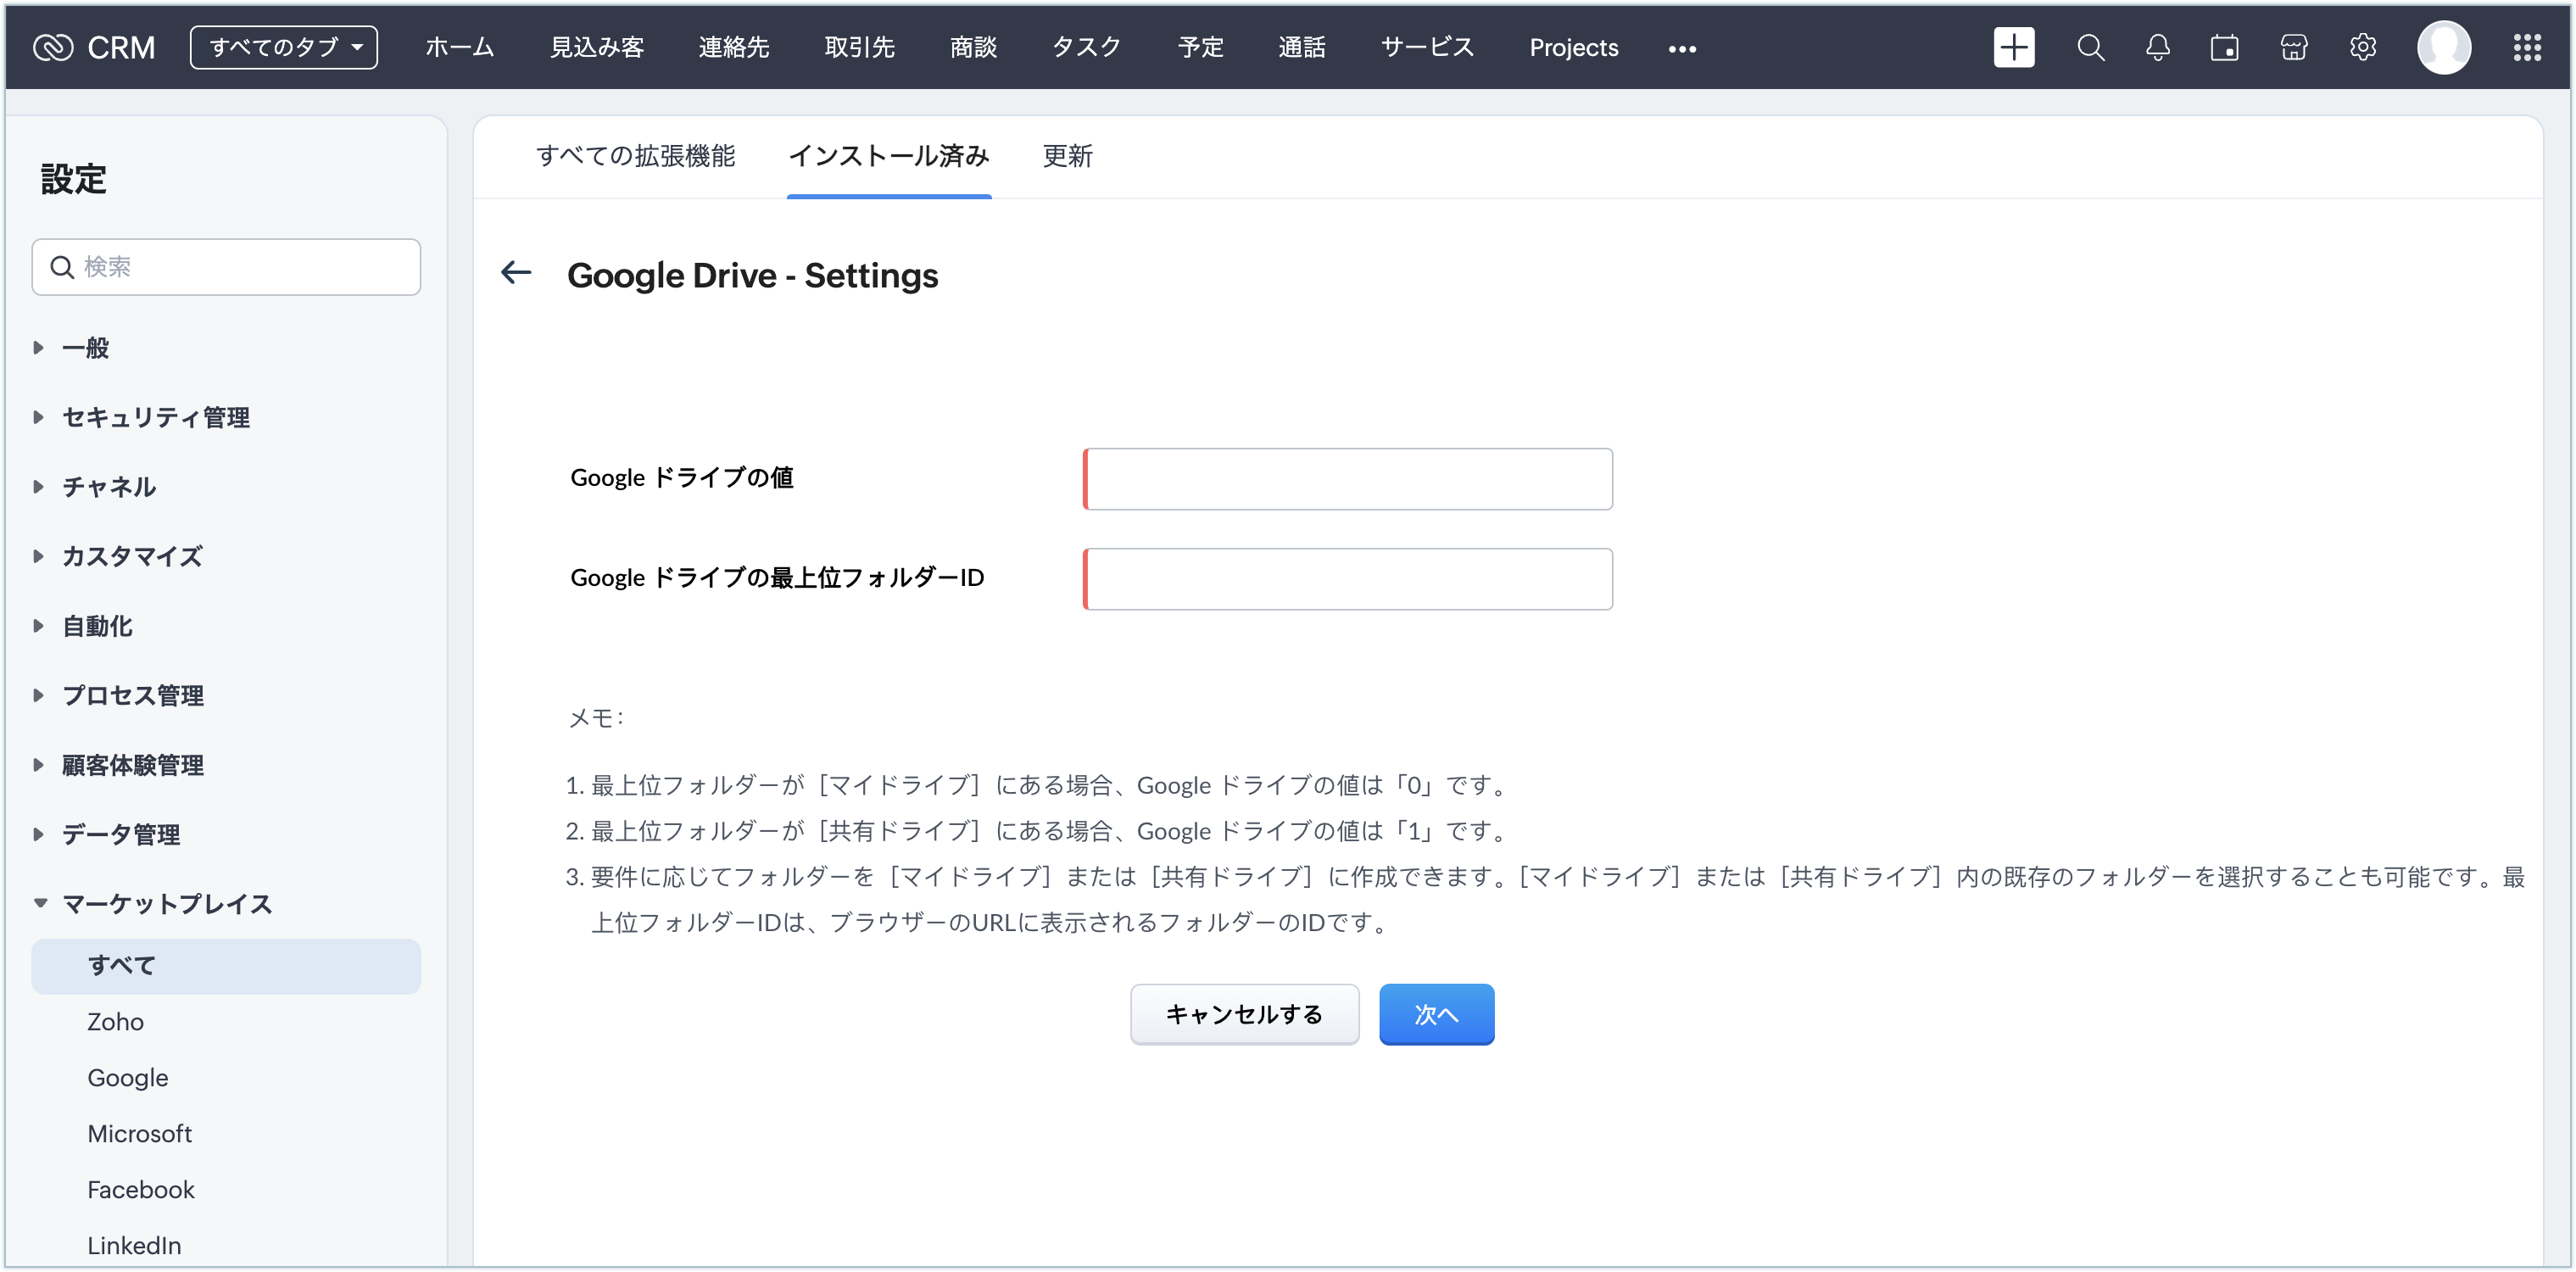Open the more tabs ellipsis menu
2576x1272 pixels.
pyautogui.click(x=1682, y=48)
